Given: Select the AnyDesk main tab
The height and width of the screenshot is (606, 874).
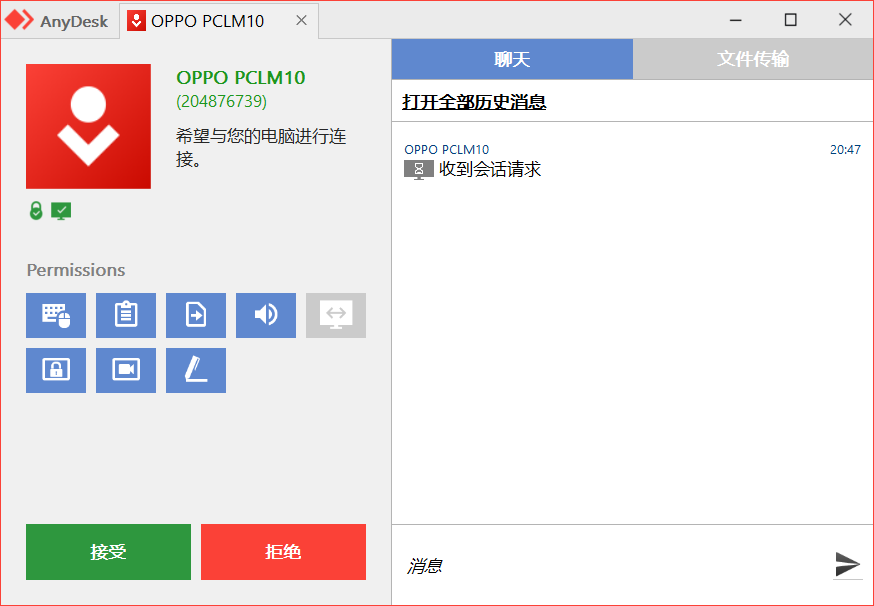Looking at the screenshot, I should click(60, 20).
